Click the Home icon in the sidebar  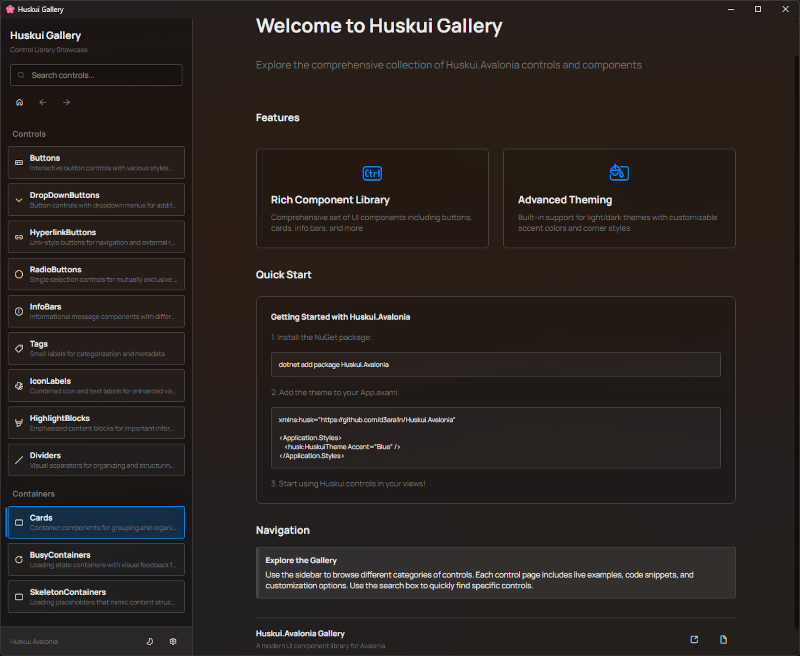19,102
